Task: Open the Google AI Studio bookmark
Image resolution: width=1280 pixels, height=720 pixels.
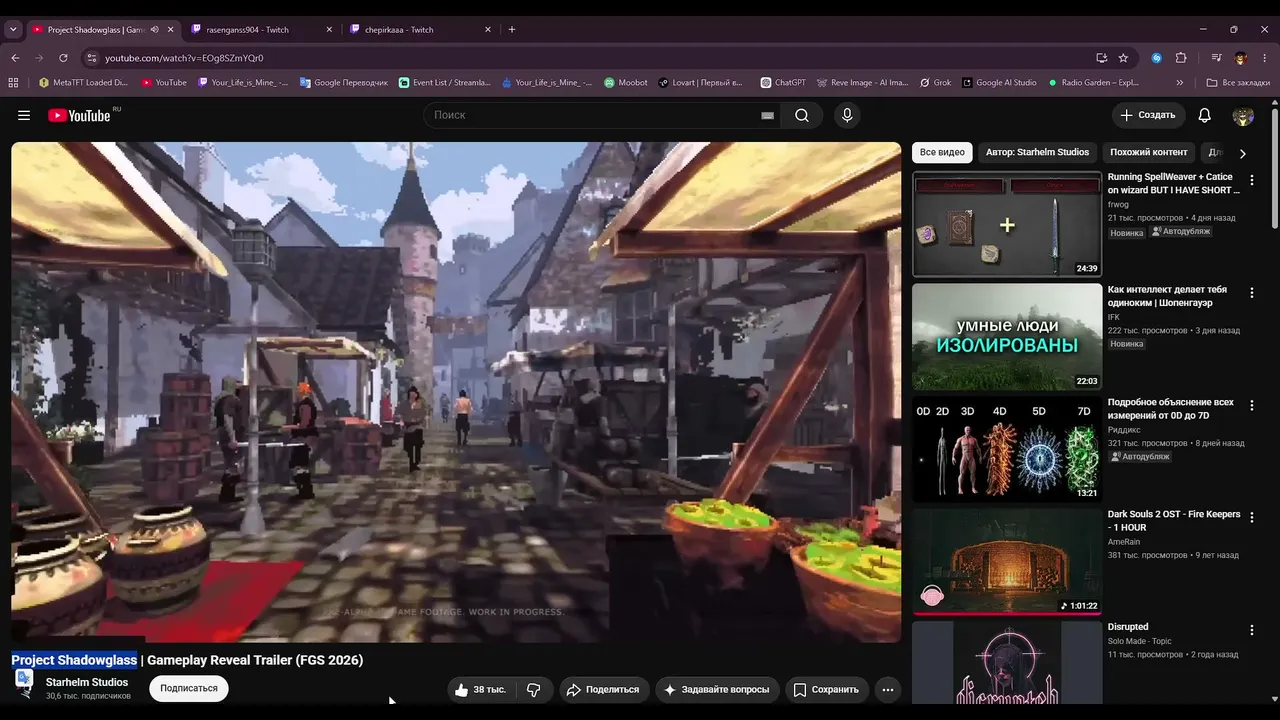Action: (999, 83)
